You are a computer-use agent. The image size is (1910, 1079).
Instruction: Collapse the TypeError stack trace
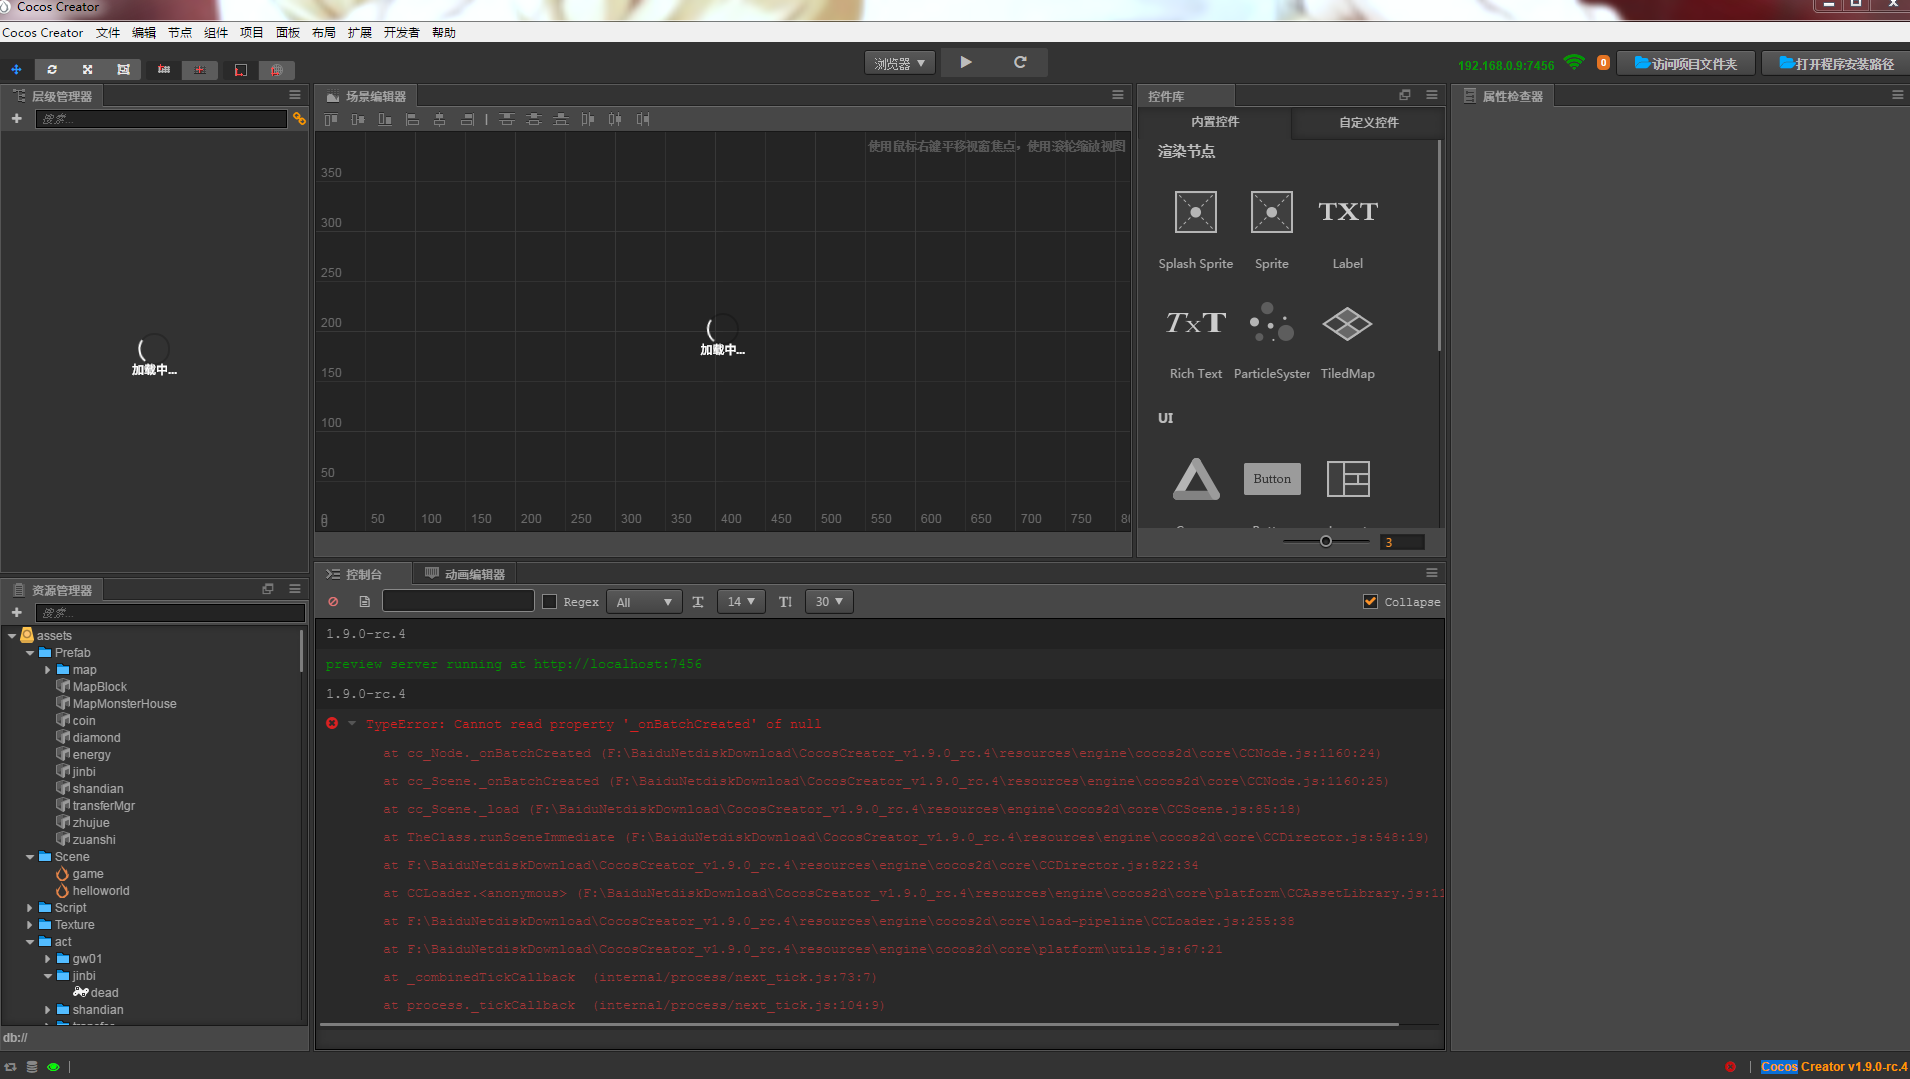(352, 724)
